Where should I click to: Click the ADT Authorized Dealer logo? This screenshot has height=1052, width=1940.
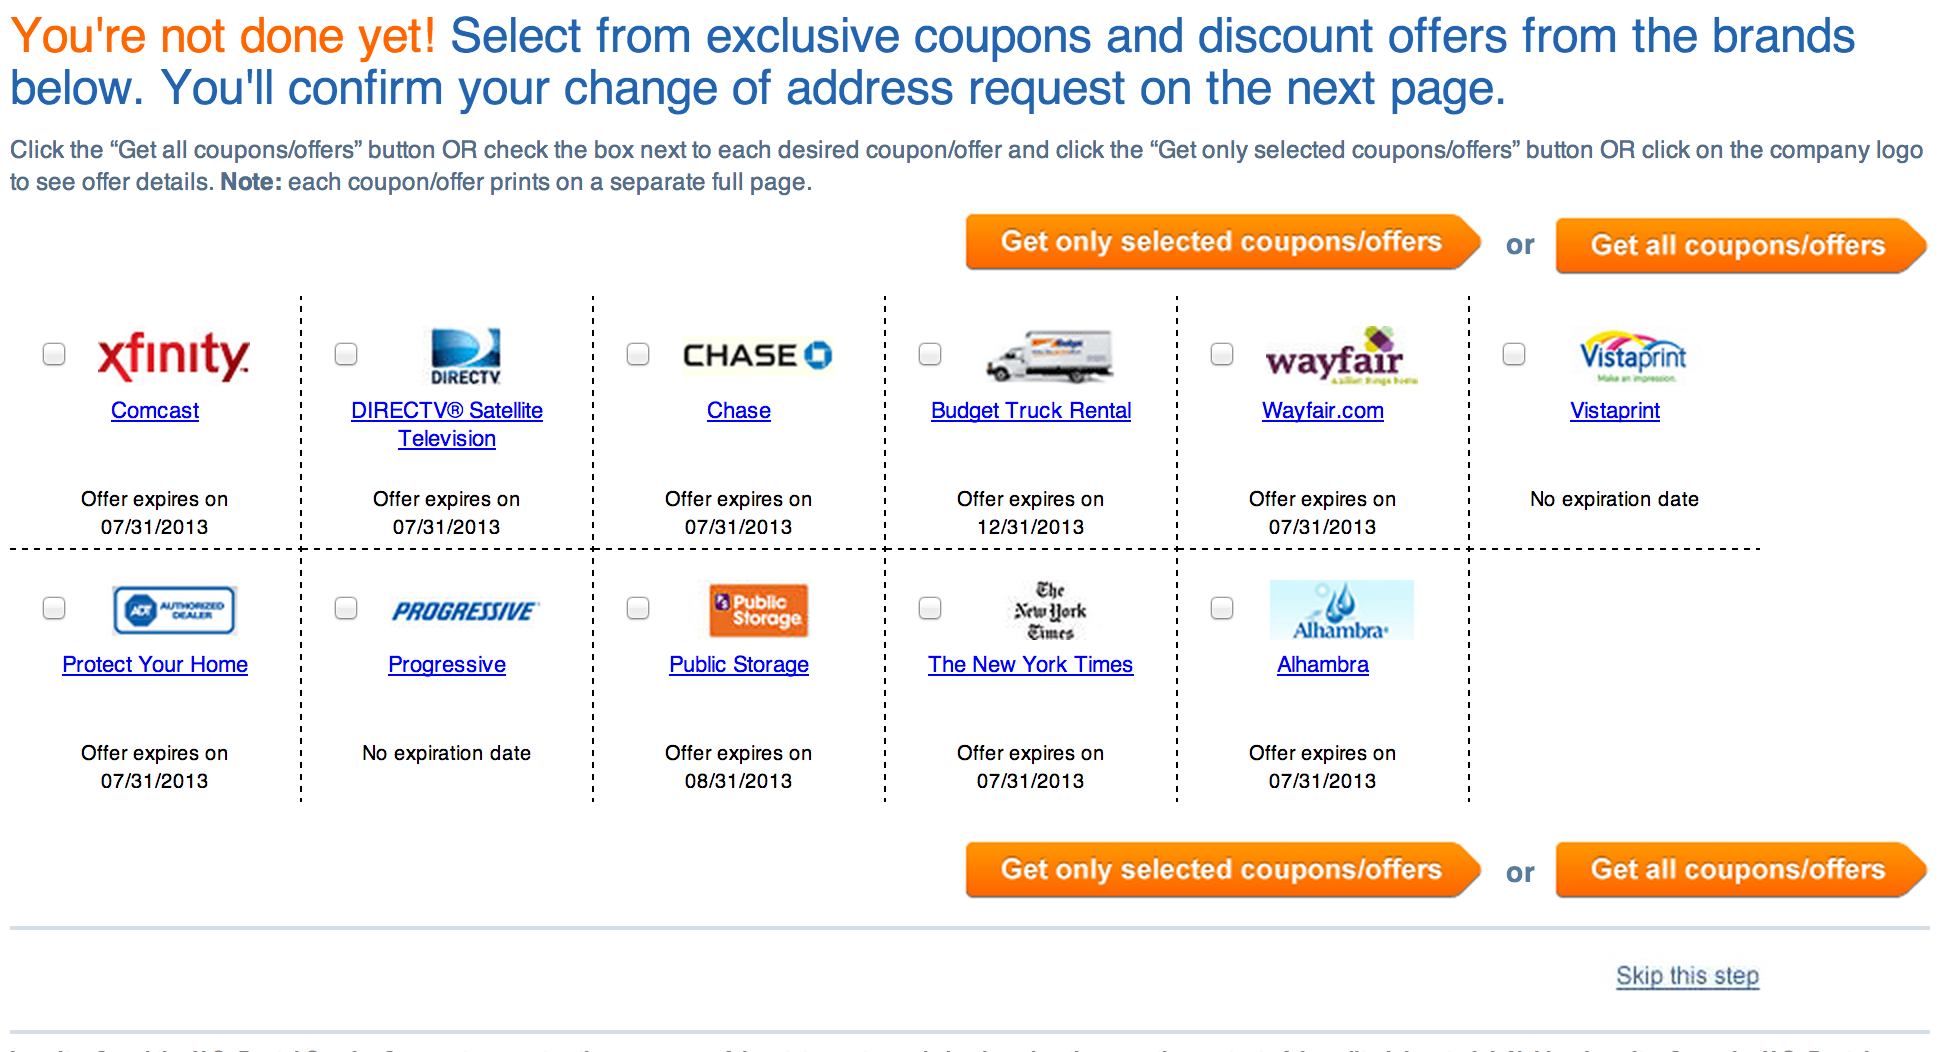point(174,610)
